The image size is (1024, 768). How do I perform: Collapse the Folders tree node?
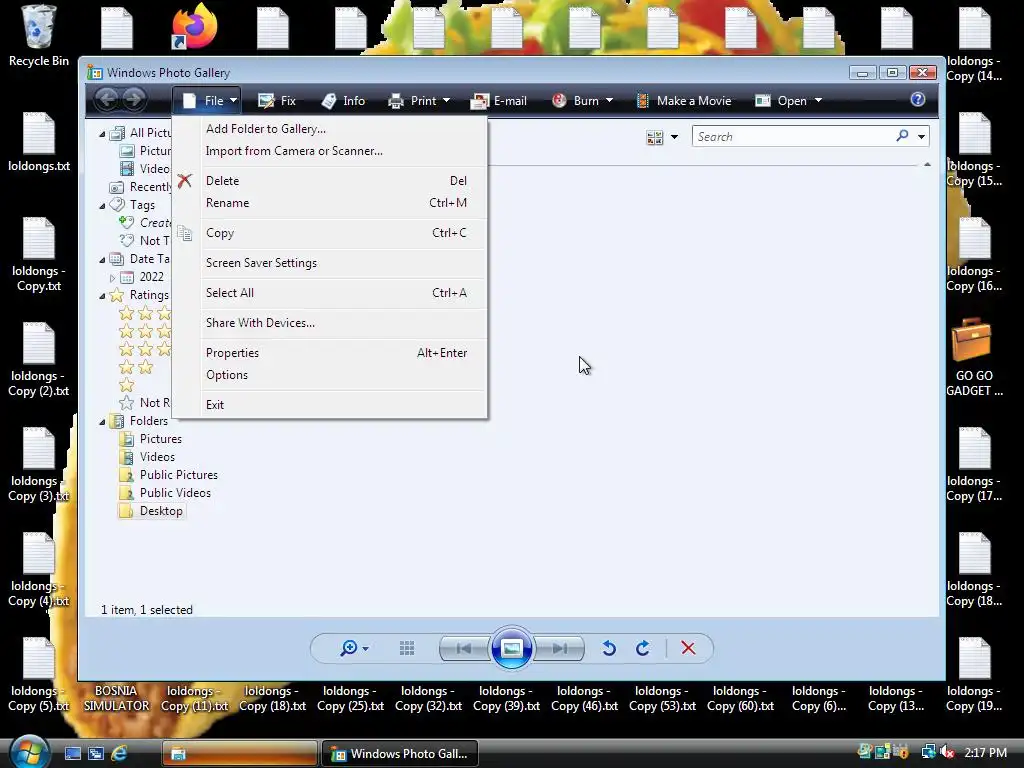point(103,422)
